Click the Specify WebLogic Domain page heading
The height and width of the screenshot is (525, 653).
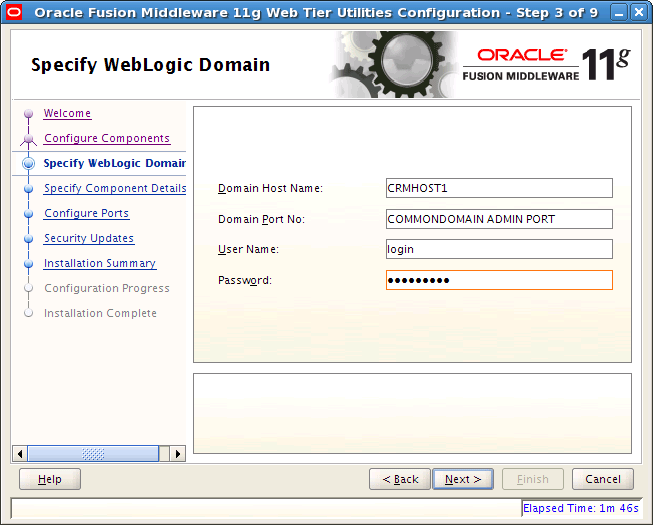click(150, 65)
